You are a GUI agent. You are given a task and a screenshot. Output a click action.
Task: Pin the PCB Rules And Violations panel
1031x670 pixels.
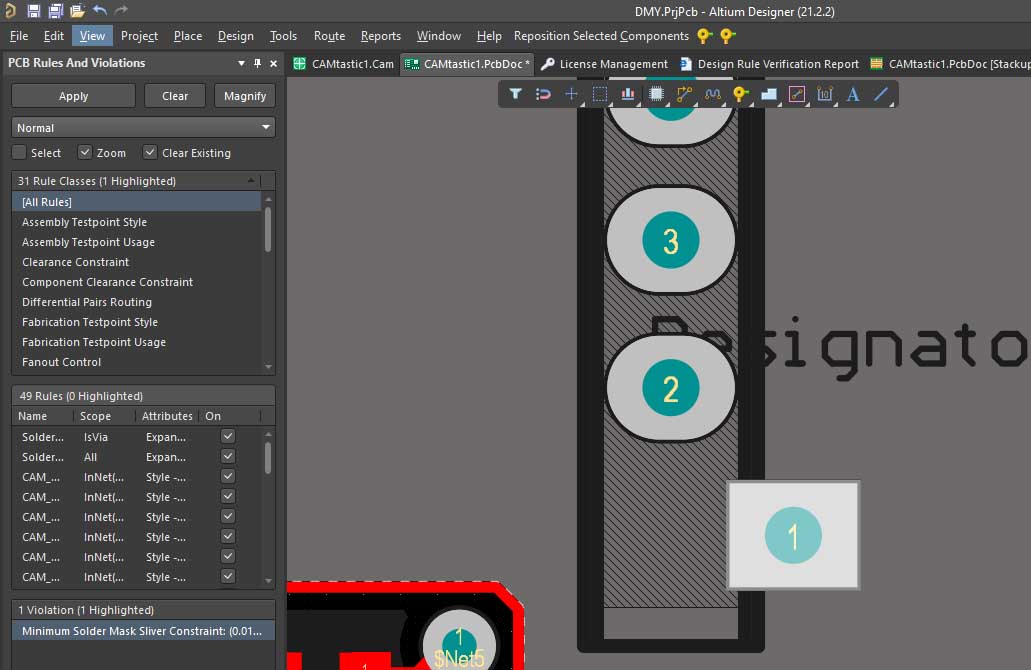(258, 63)
